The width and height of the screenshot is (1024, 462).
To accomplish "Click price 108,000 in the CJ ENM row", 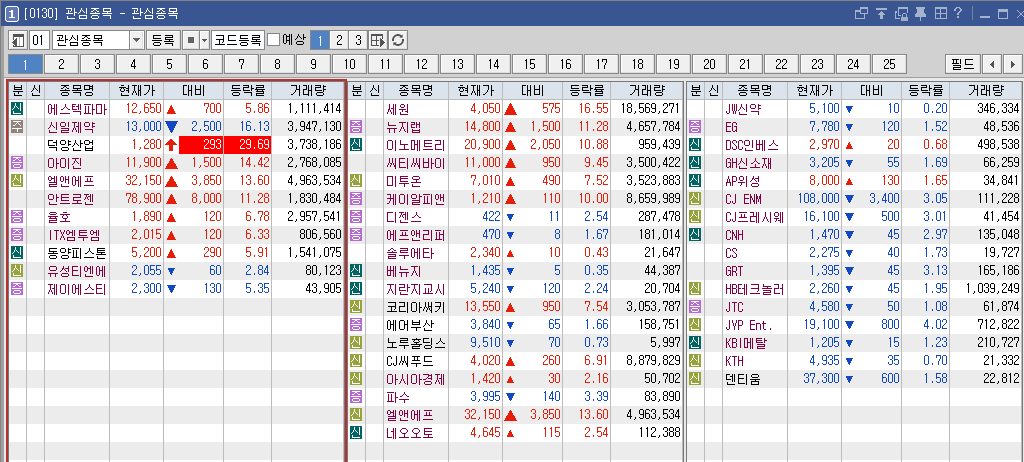I will click(x=818, y=199).
